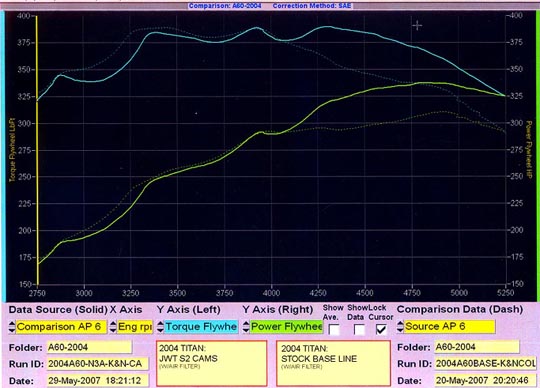This screenshot has width=540, height=388.
Task: Select the Eng rpm X axis field
Action: pos(135,327)
